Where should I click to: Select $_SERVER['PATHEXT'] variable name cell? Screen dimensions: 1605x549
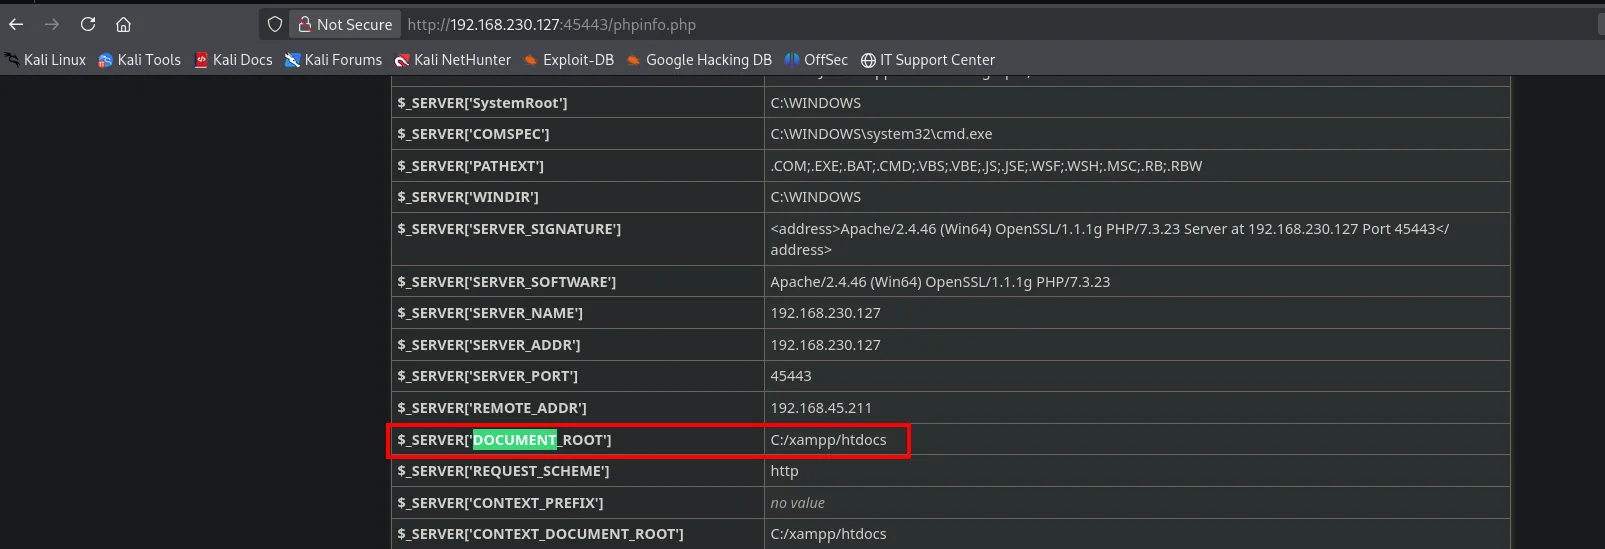pos(578,166)
